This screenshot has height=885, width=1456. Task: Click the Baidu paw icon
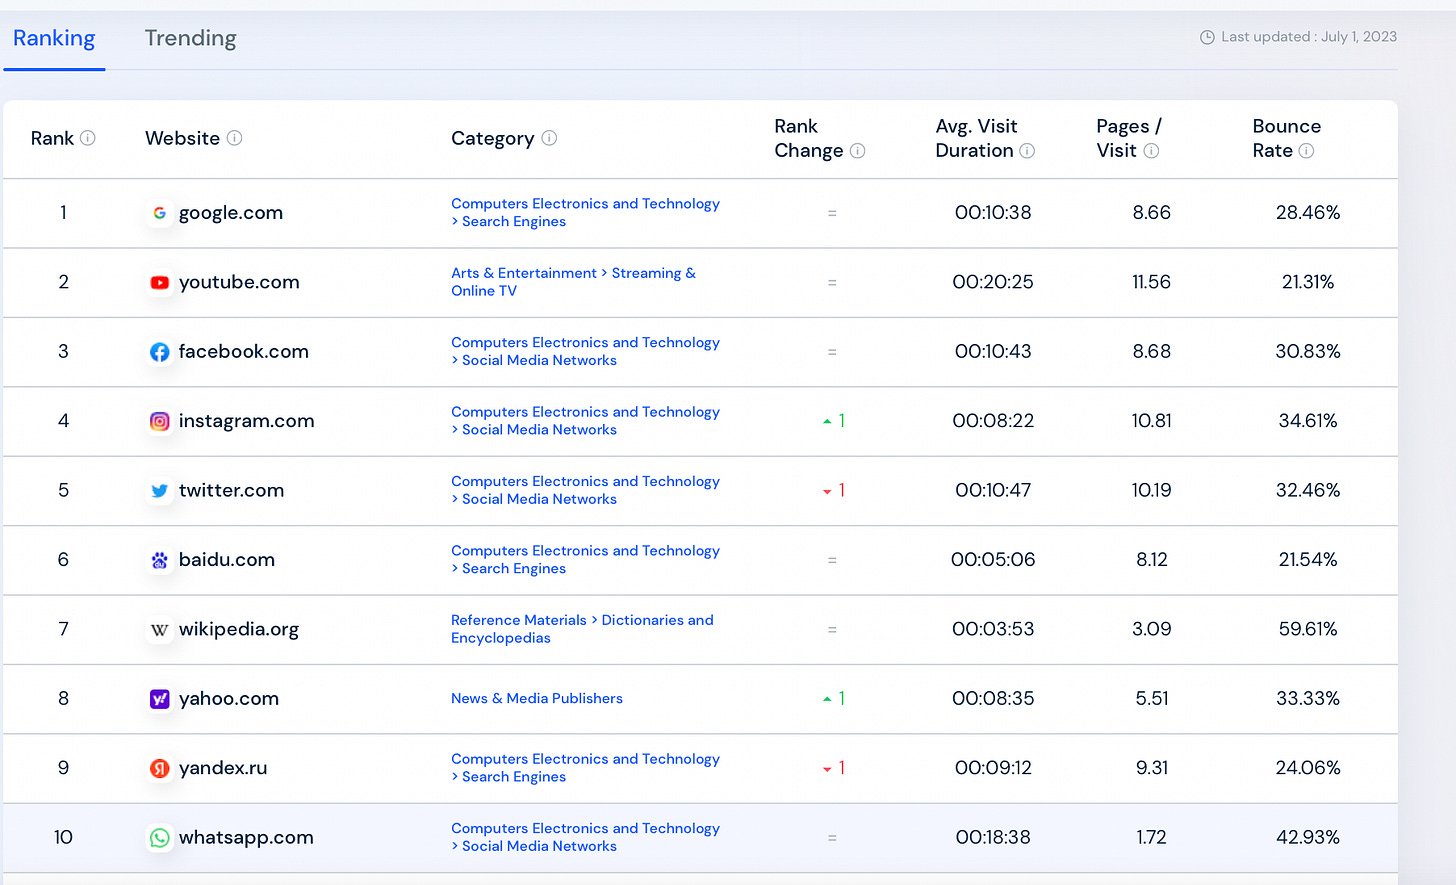(159, 560)
